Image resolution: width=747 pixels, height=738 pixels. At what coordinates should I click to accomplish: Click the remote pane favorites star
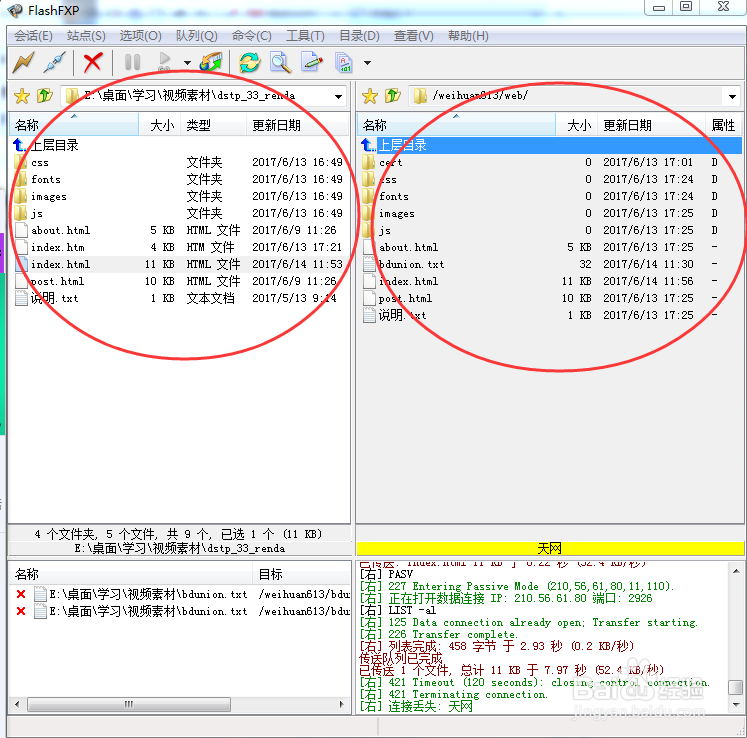click(x=370, y=96)
